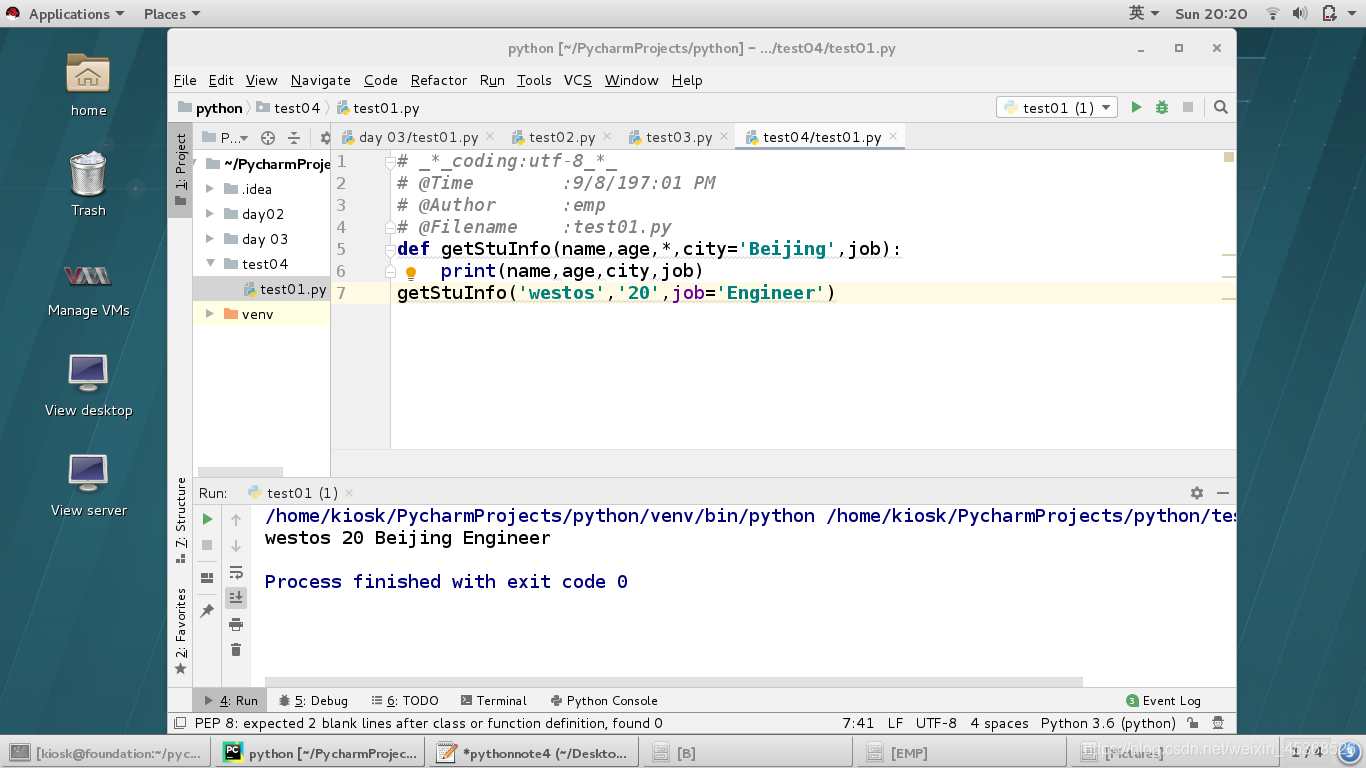
Task: Click the stop square in the main toolbar
Action: [x=1188, y=107]
